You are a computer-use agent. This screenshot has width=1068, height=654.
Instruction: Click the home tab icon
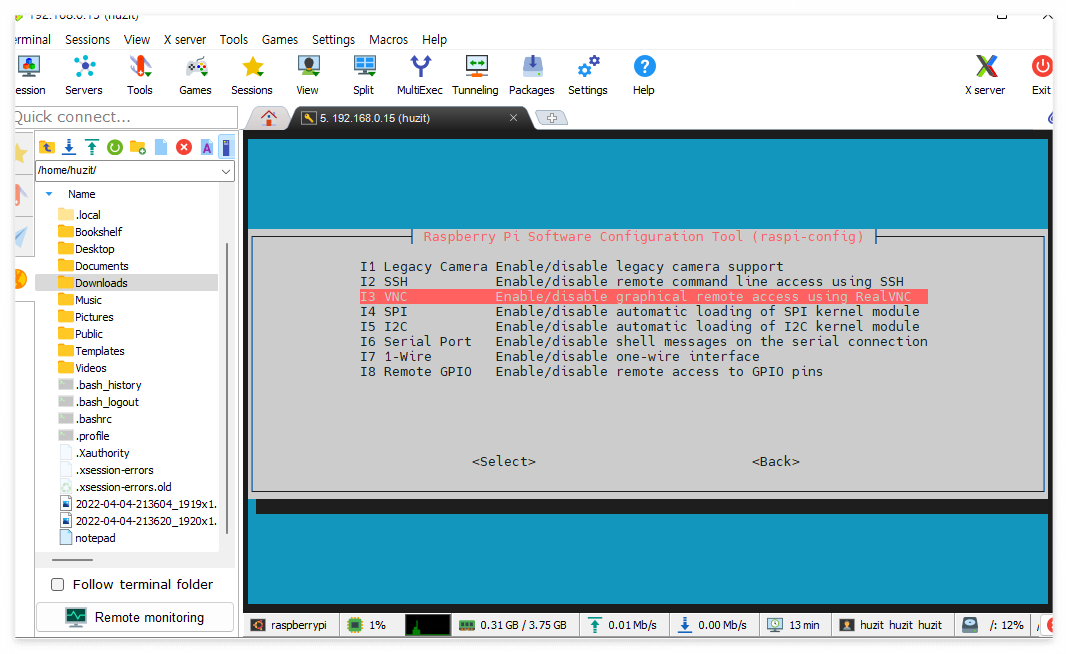coord(268,118)
